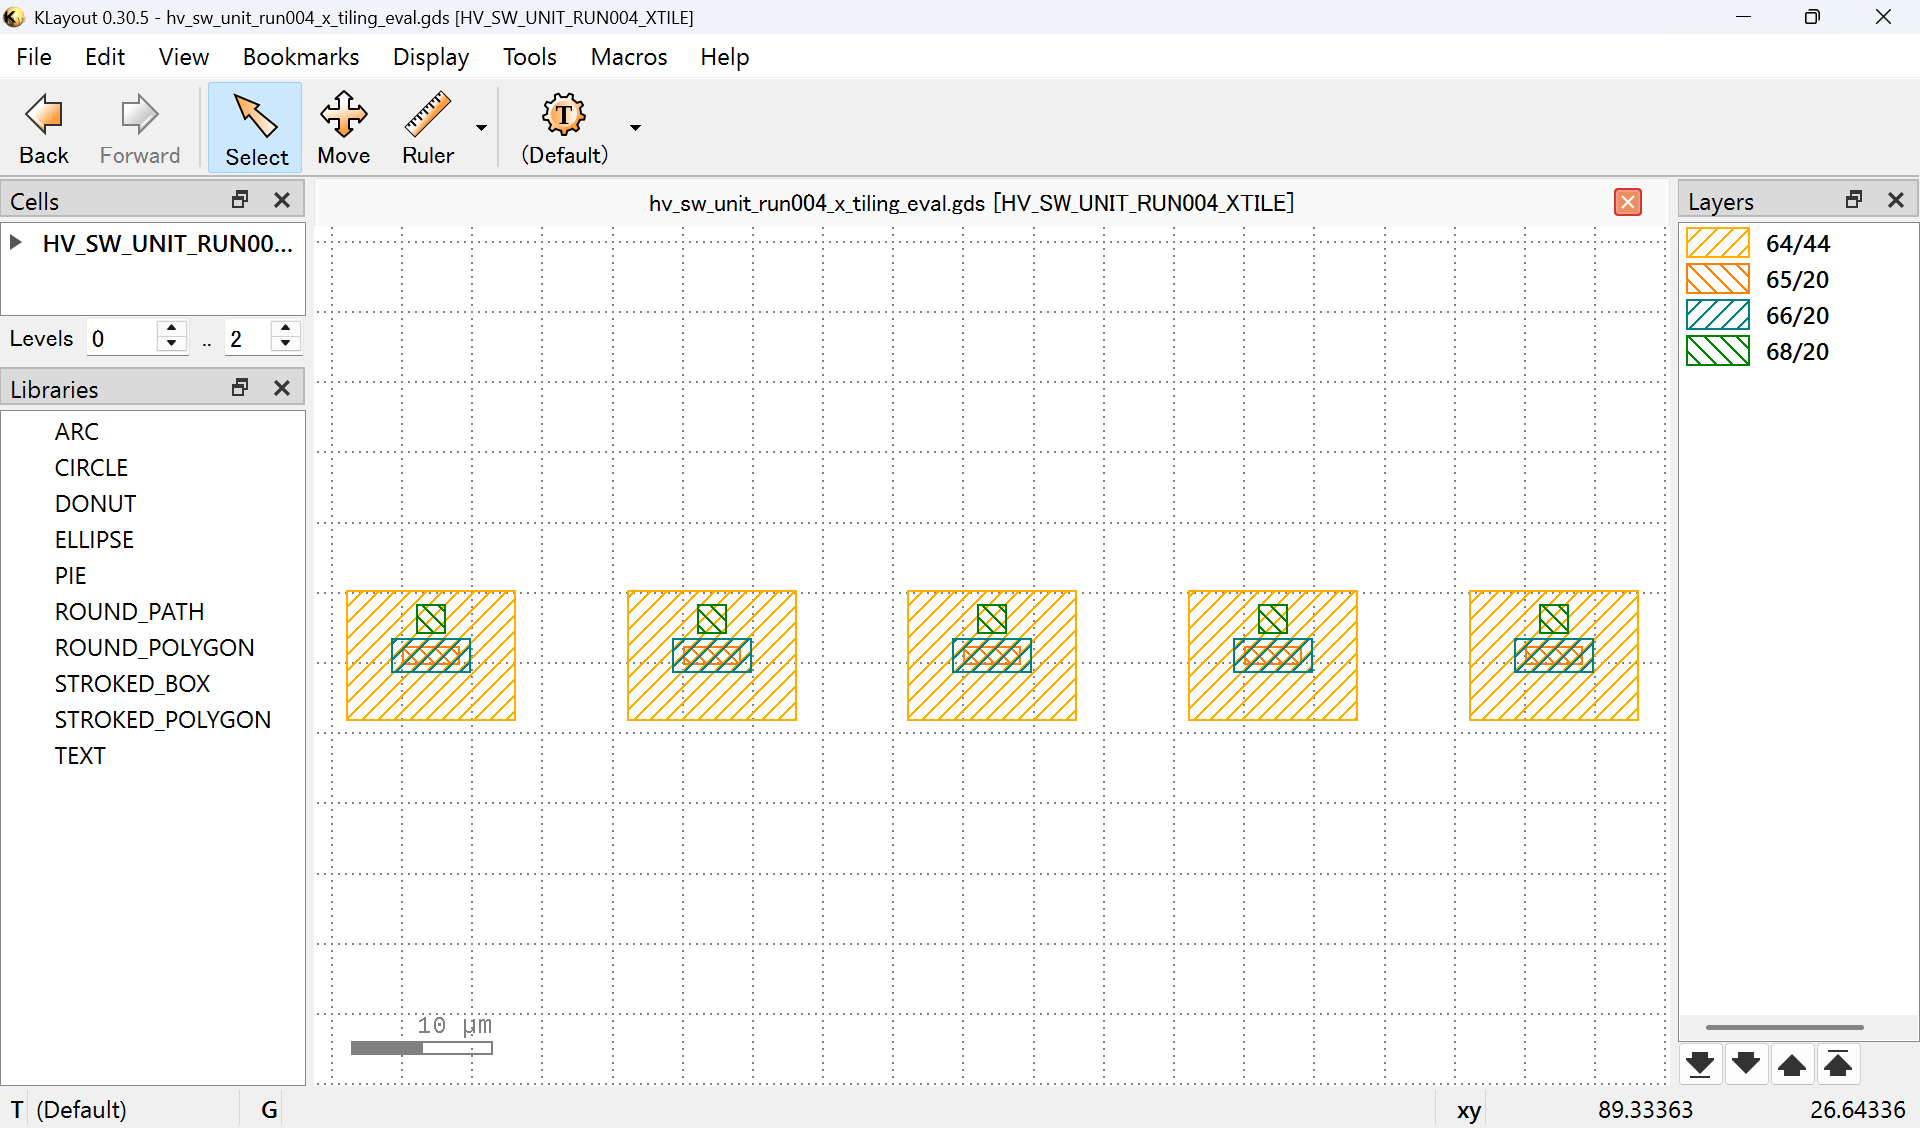
Task: Activate the Ruler tool
Action: click(427, 128)
